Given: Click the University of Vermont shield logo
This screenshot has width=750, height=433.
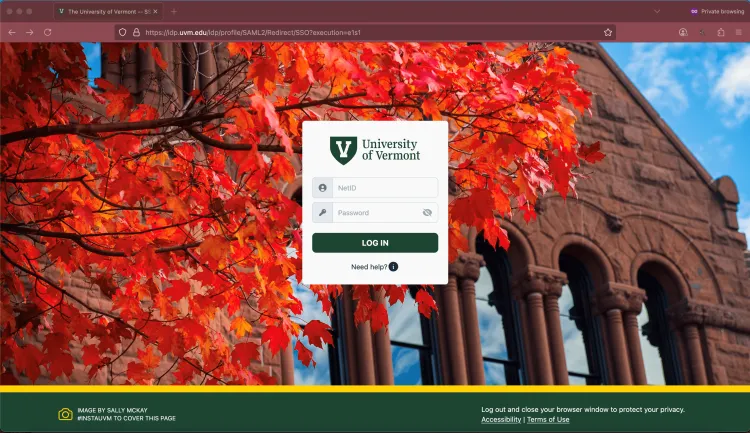Looking at the screenshot, I should (343, 151).
